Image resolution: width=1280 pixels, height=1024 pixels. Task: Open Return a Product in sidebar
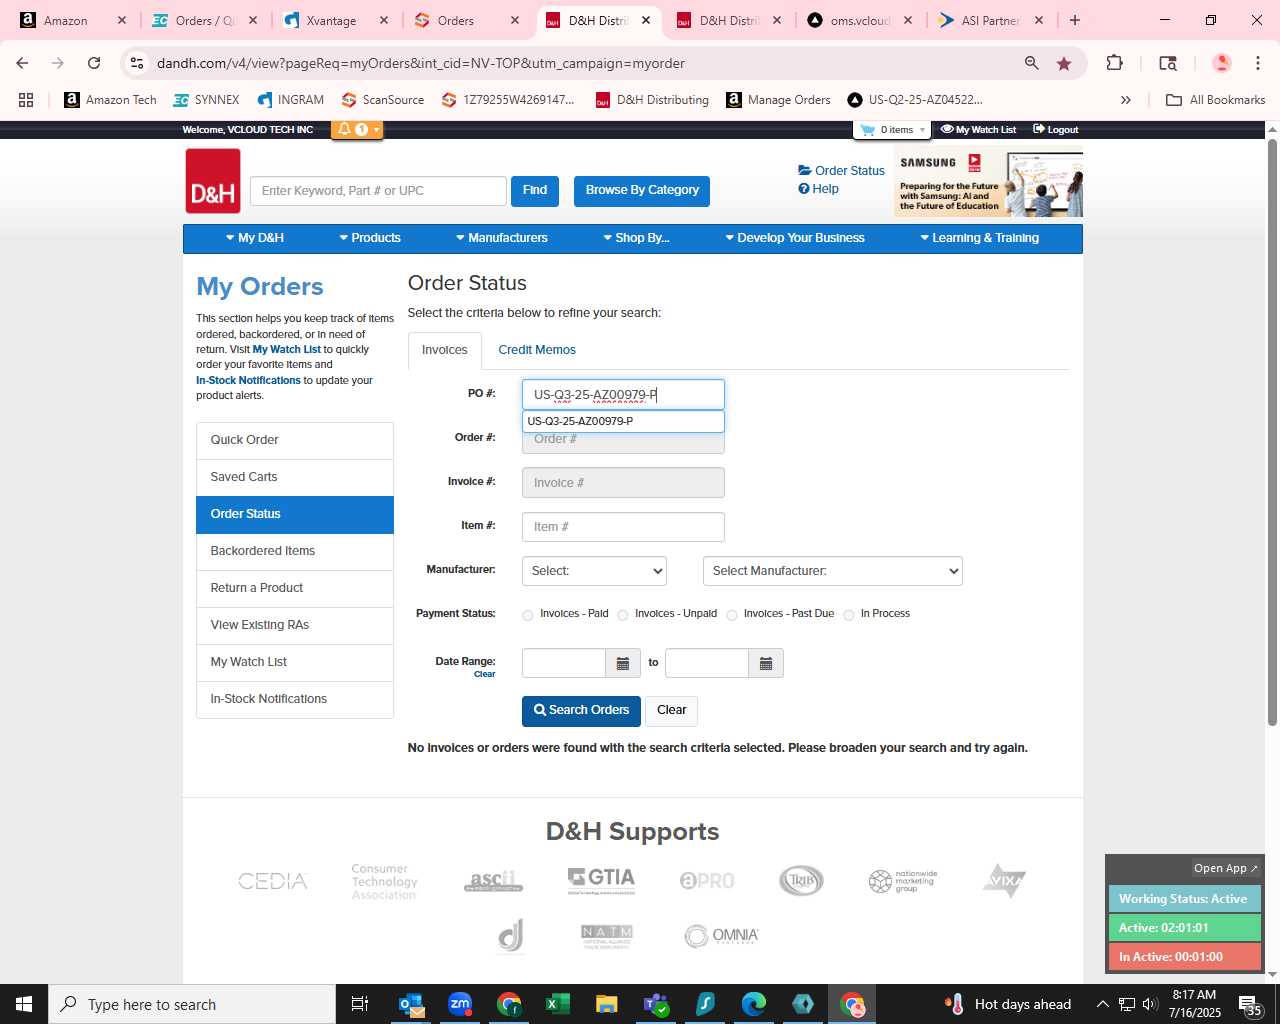click(295, 588)
